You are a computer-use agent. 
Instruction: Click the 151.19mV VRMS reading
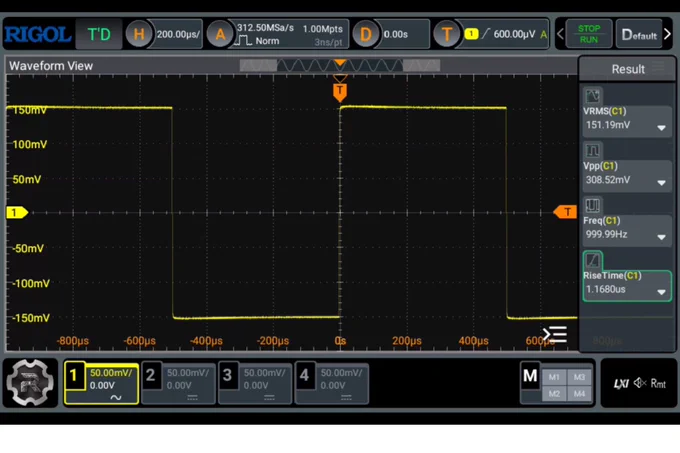[608, 125]
